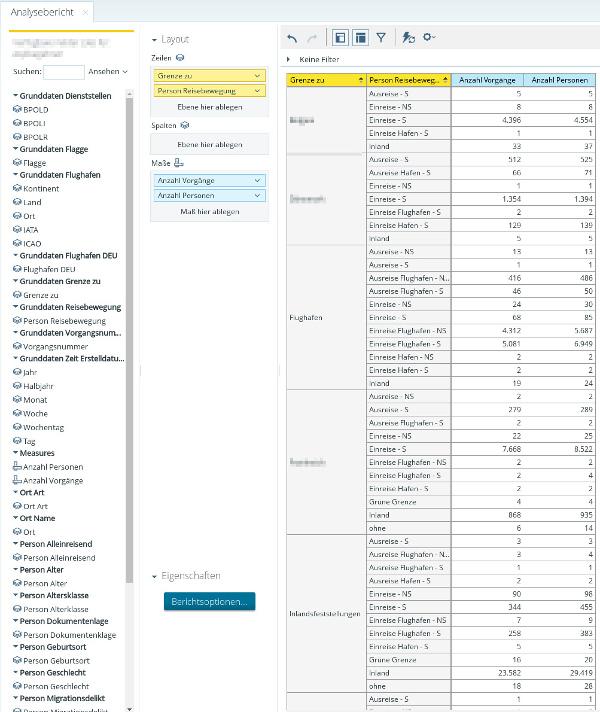Open the filter funnel icon

pos(381,38)
